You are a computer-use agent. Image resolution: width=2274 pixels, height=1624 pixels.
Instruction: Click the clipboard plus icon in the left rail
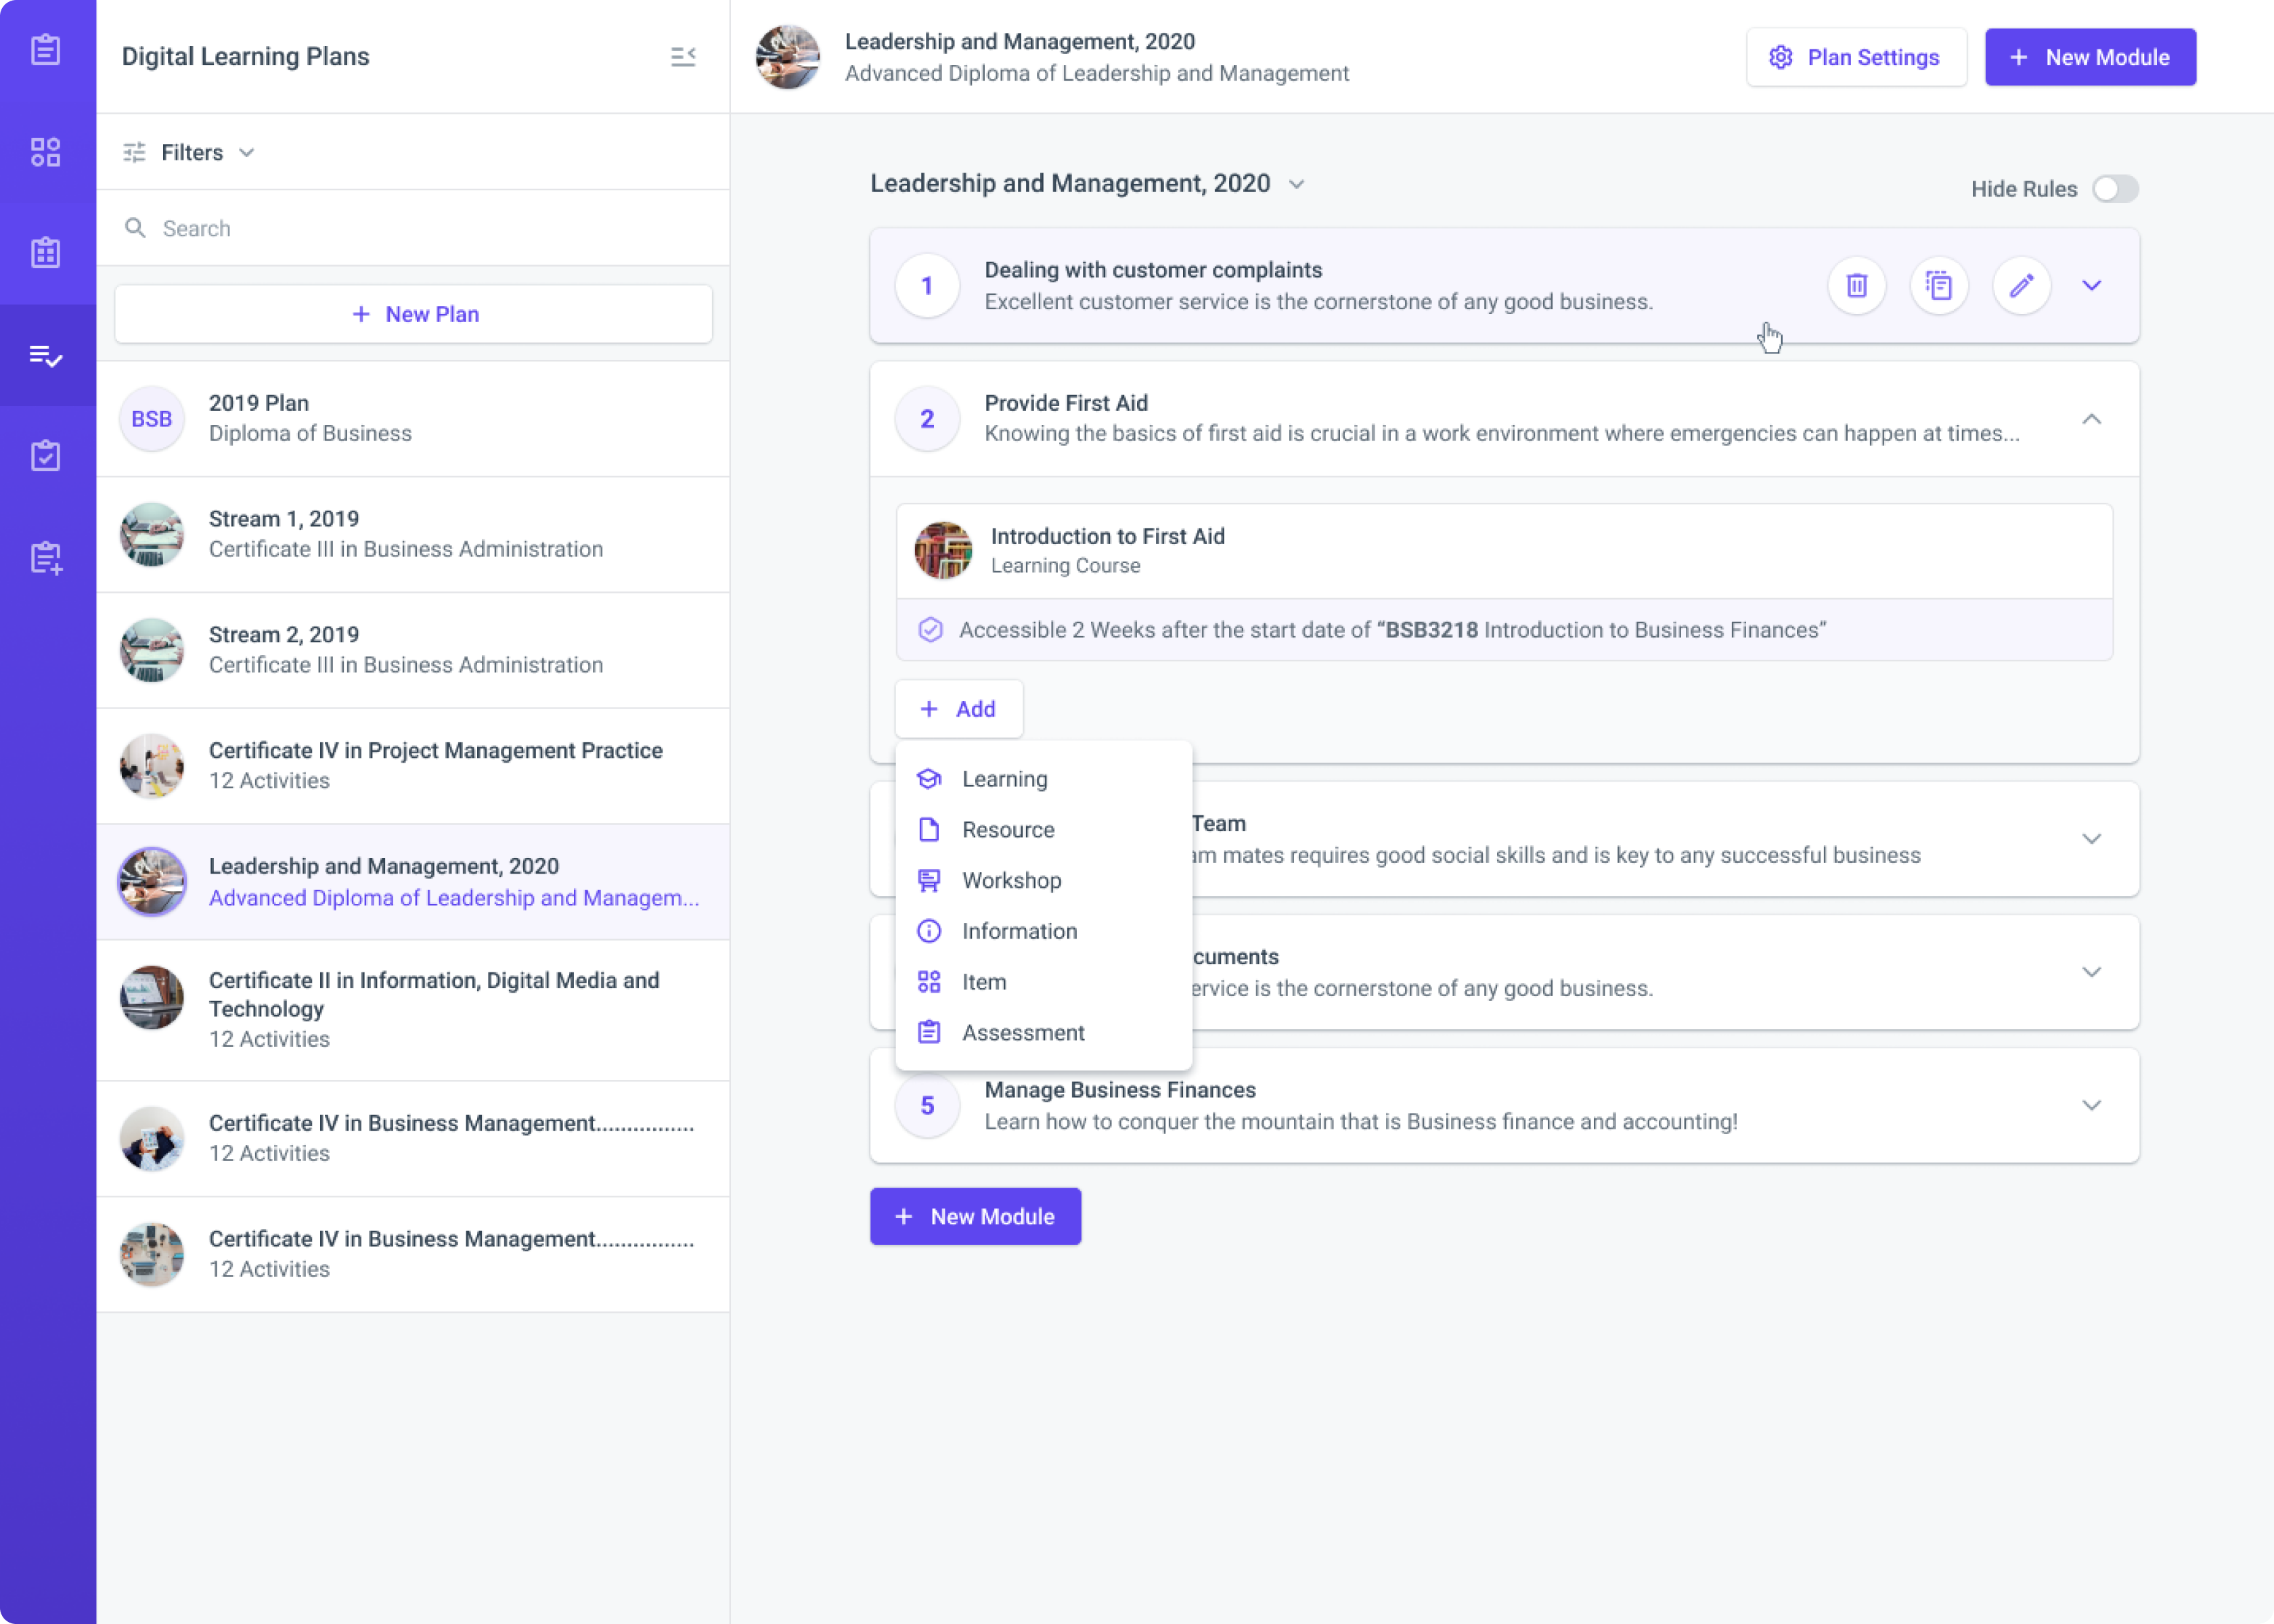pos(46,558)
